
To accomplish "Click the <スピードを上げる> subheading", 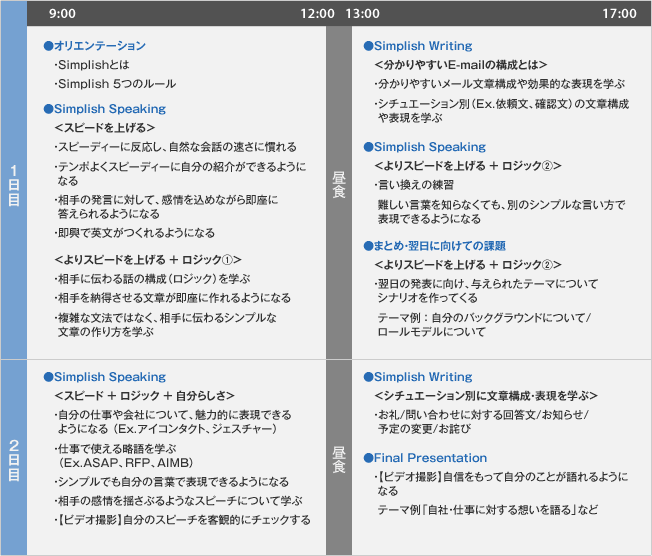I will point(104,128).
